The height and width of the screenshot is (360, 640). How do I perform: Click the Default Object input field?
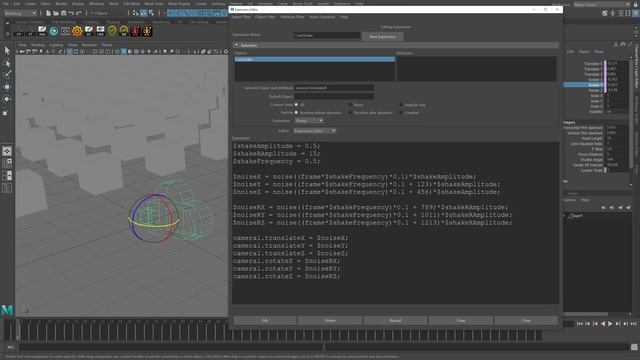tap(334, 97)
